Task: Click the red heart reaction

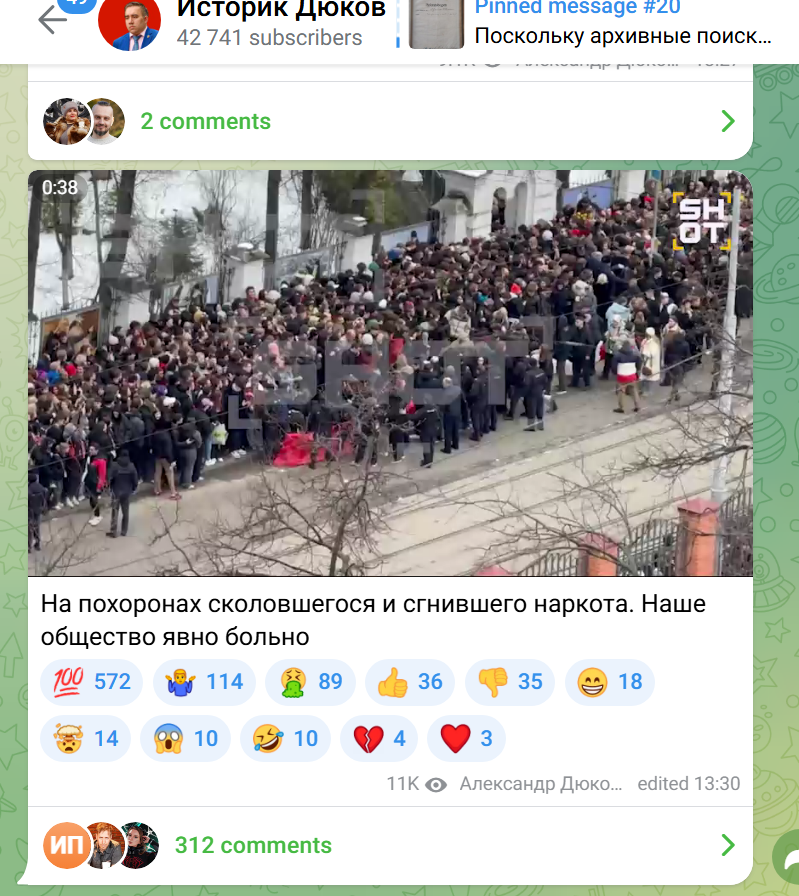Action: (x=466, y=738)
